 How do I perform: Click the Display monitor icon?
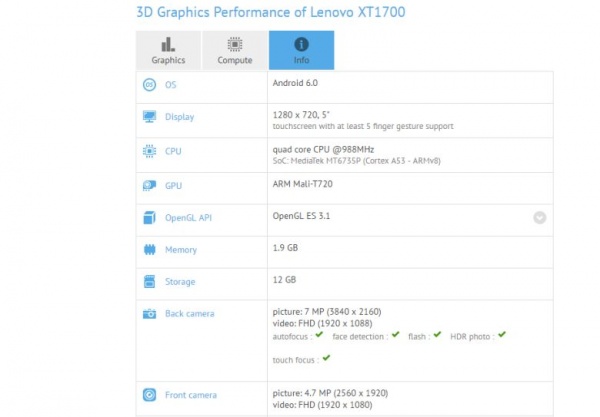(148, 117)
